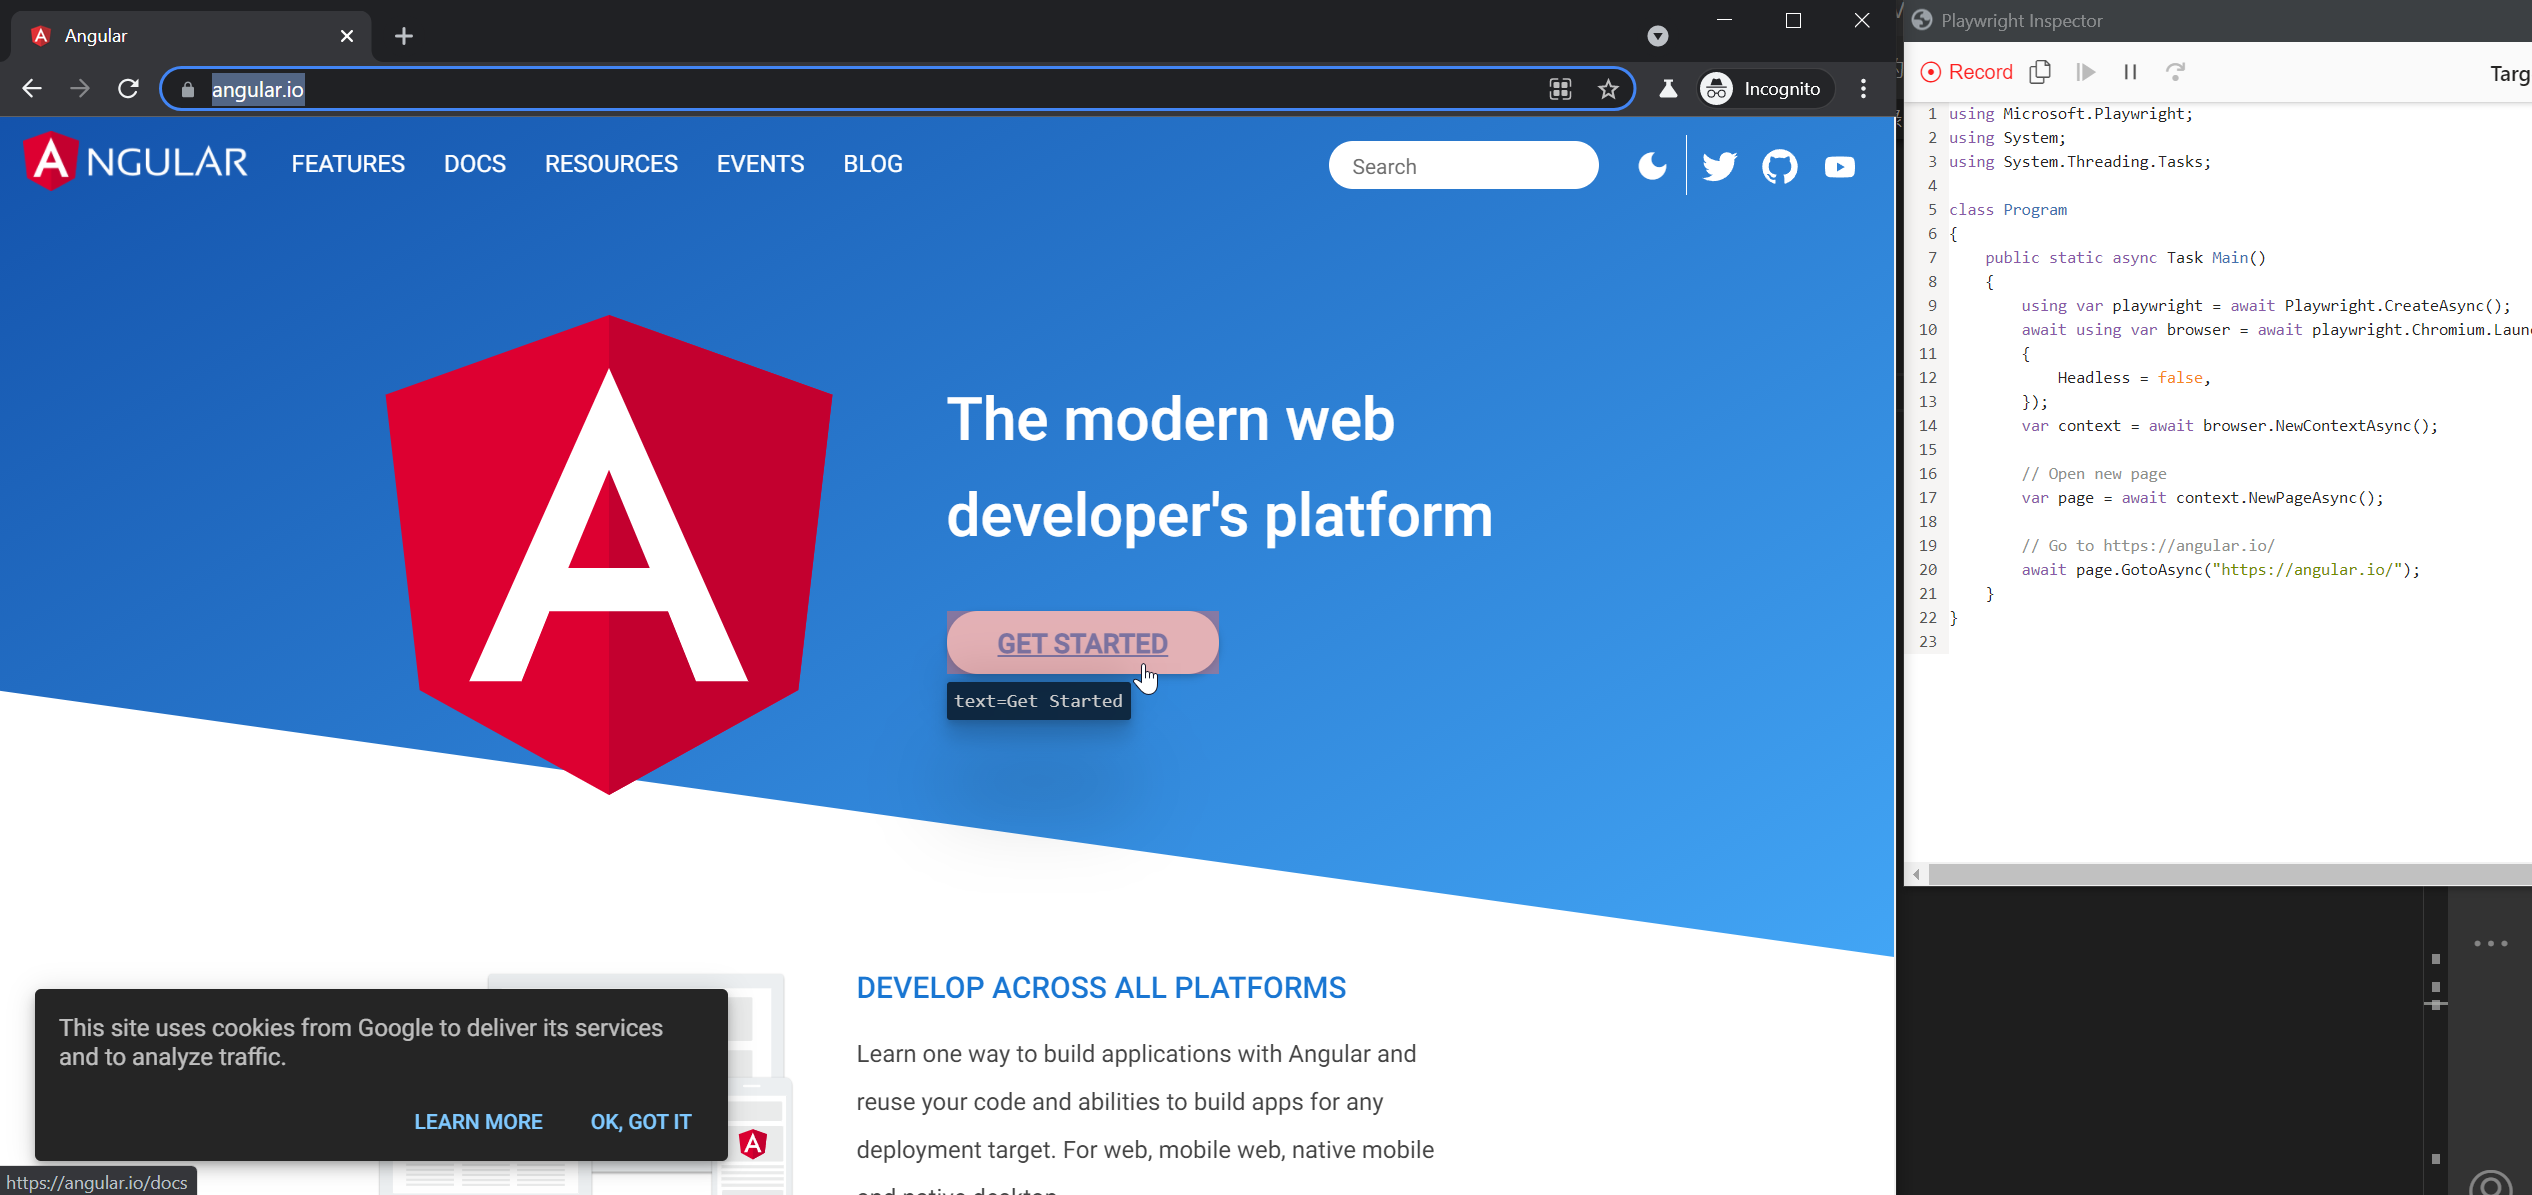Click the Playwright copy code icon
The width and height of the screenshot is (2532, 1195).
pos(2039,71)
